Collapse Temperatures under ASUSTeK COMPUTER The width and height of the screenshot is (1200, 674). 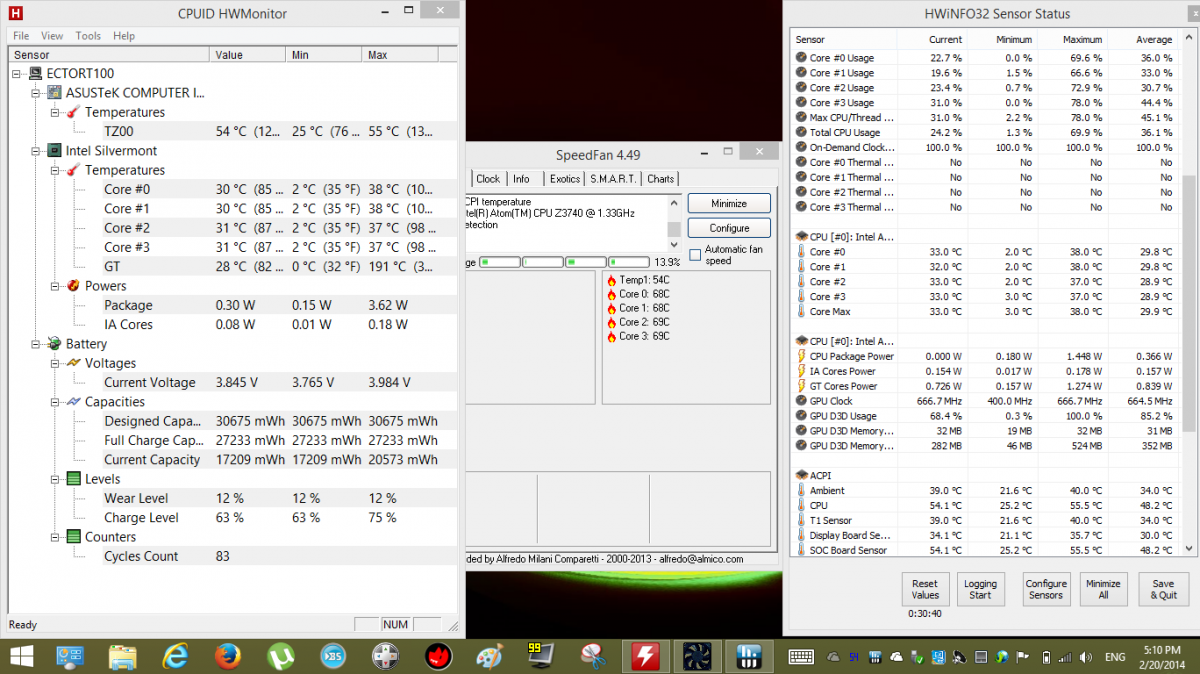click(x=57, y=112)
